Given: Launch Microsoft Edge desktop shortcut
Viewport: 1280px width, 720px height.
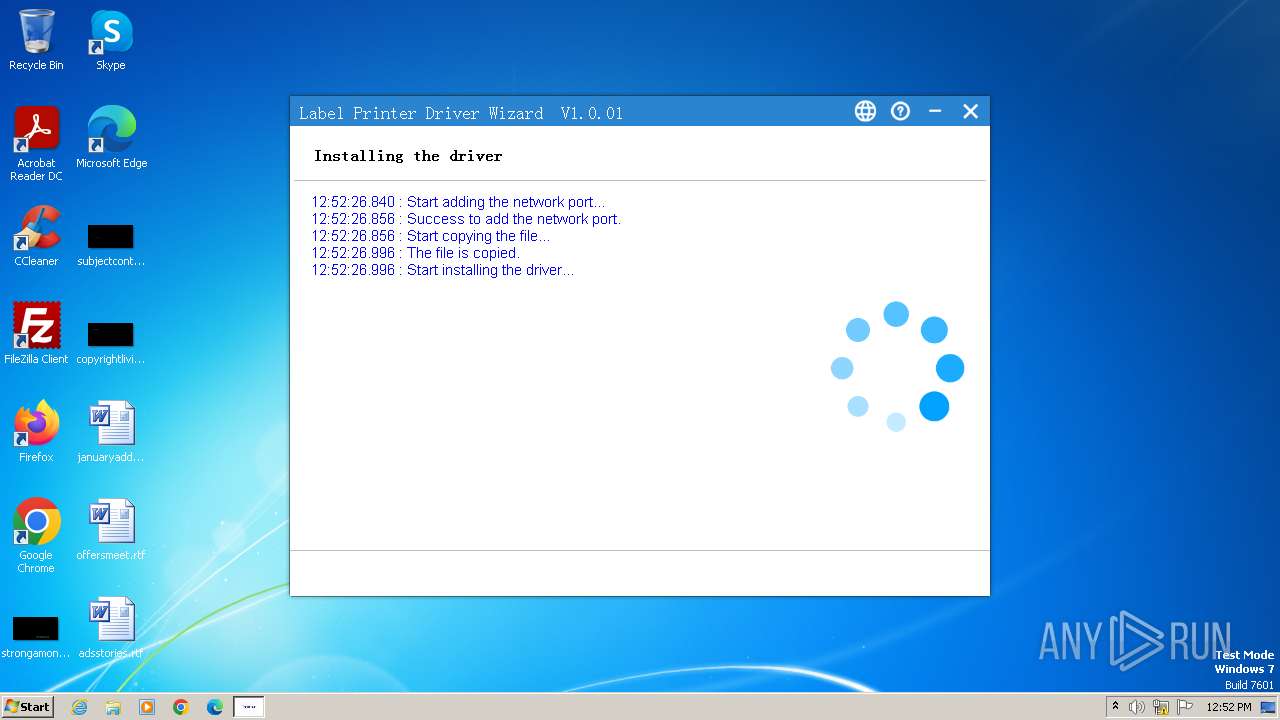Looking at the screenshot, I should [111, 138].
